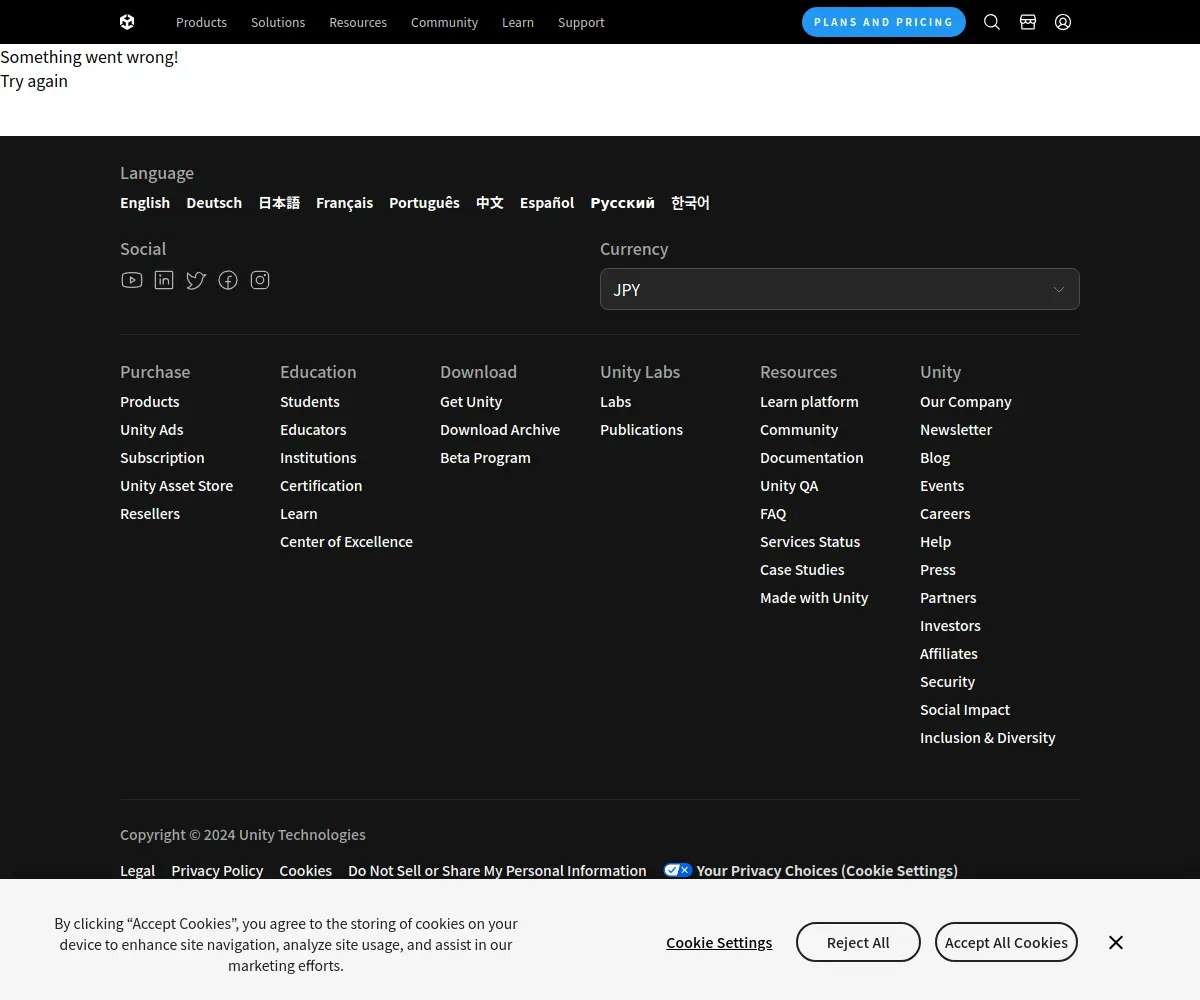Open the Learn menu in the header
This screenshot has width=1200, height=1000.
518,22
